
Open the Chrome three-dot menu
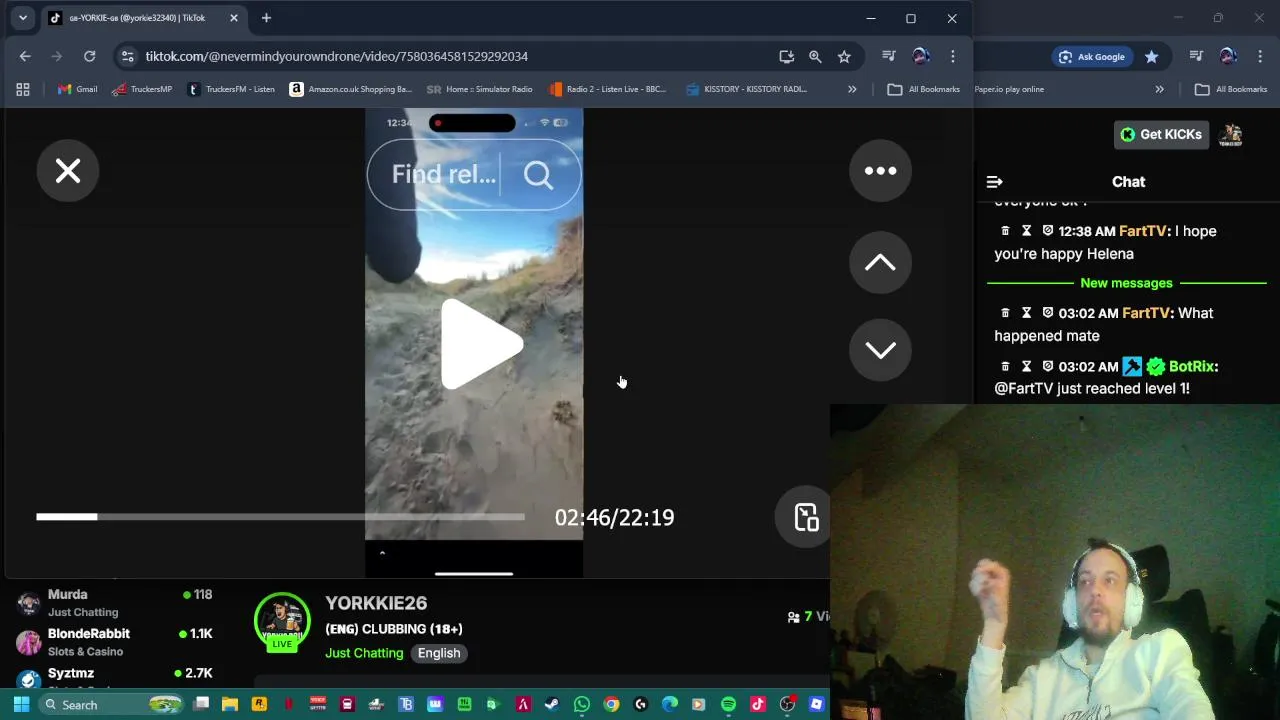click(953, 57)
